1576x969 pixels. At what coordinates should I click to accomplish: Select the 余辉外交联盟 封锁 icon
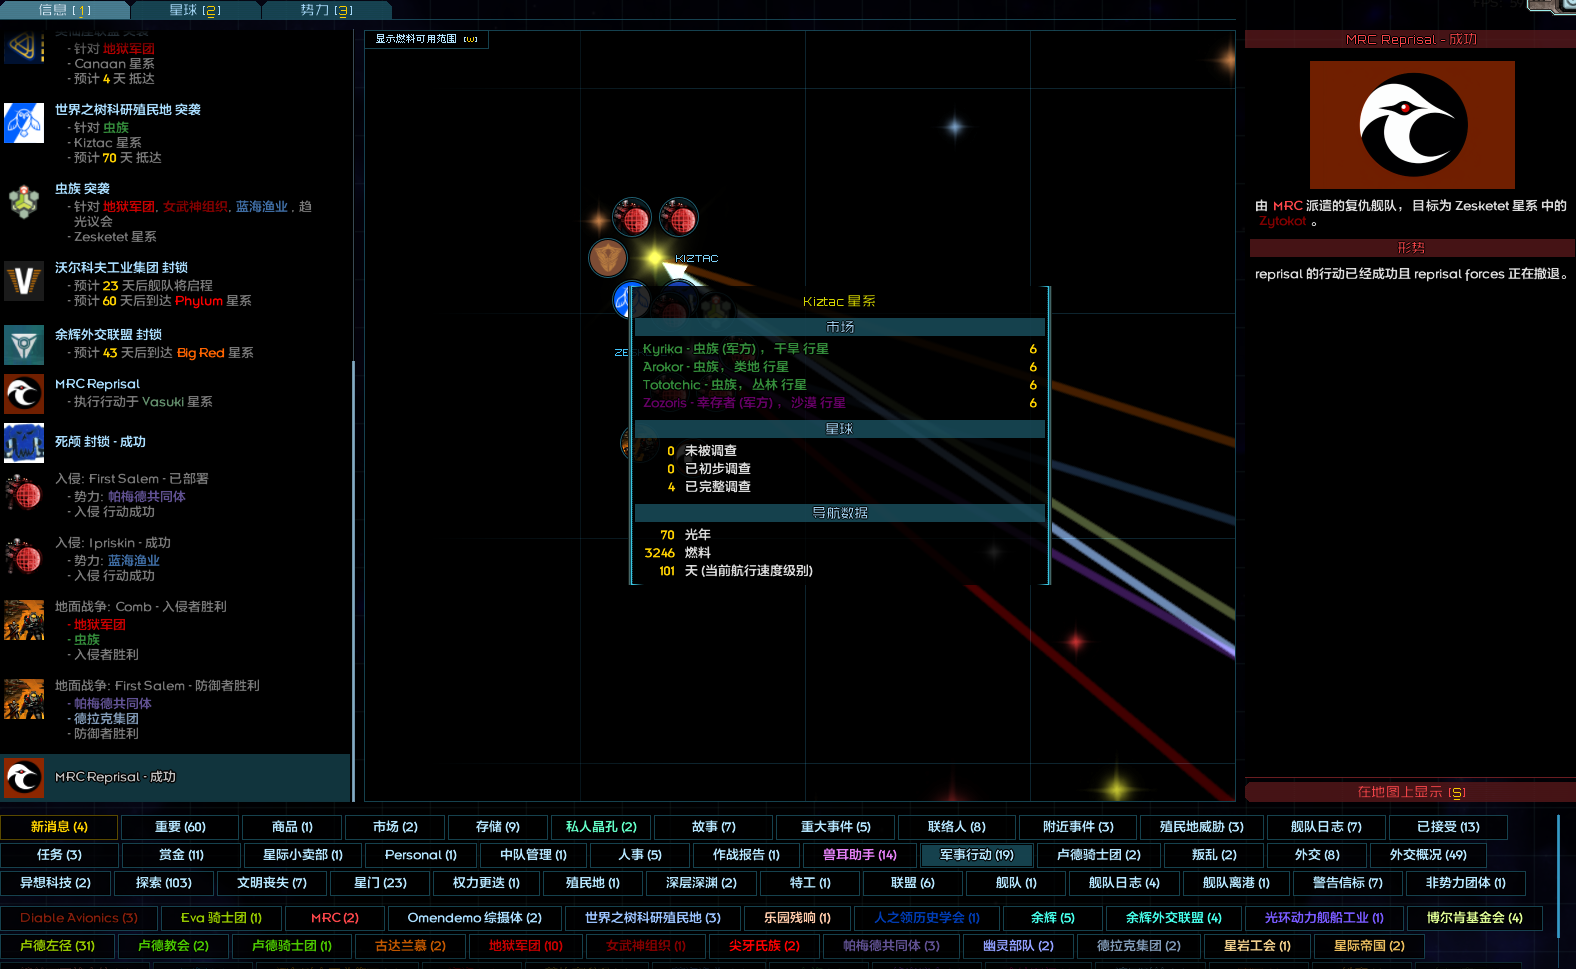24,345
